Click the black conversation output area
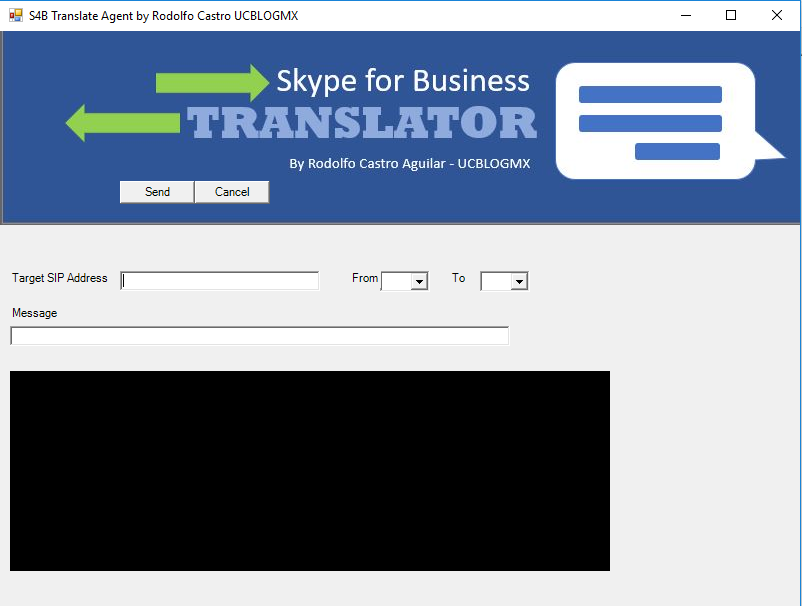This screenshot has height=606, width=802. [x=309, y=471]
